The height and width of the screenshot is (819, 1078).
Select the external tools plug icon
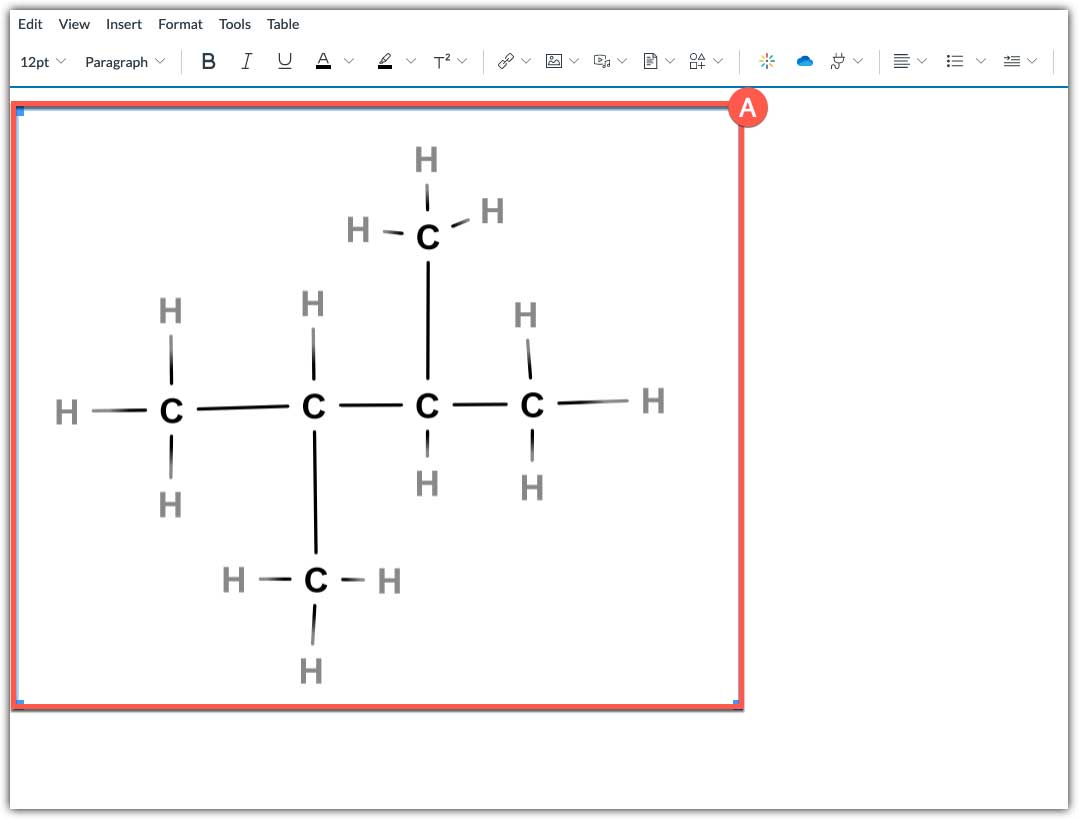pyautogui.click(x=840, y=61)
